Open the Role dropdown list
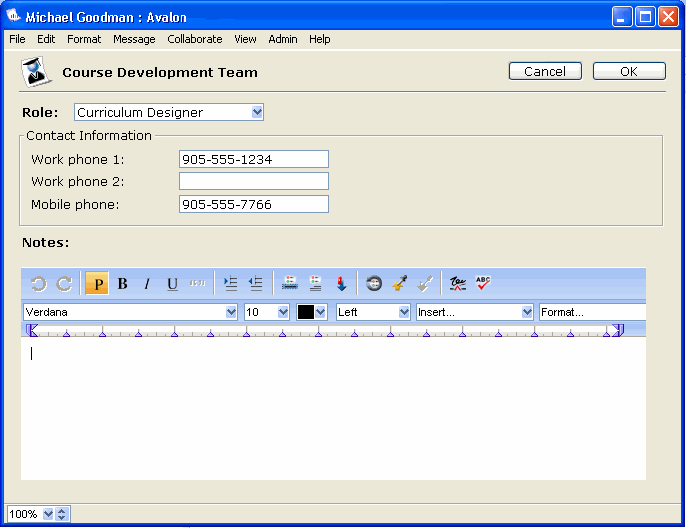Viewport: 686px width, 528px height. point(257,112)
